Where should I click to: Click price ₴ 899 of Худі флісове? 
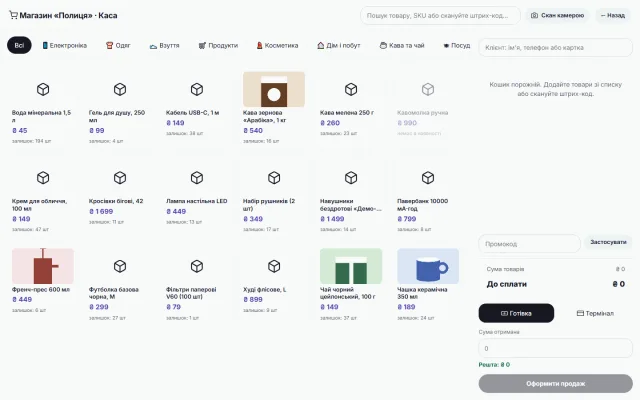pos(253,300)
